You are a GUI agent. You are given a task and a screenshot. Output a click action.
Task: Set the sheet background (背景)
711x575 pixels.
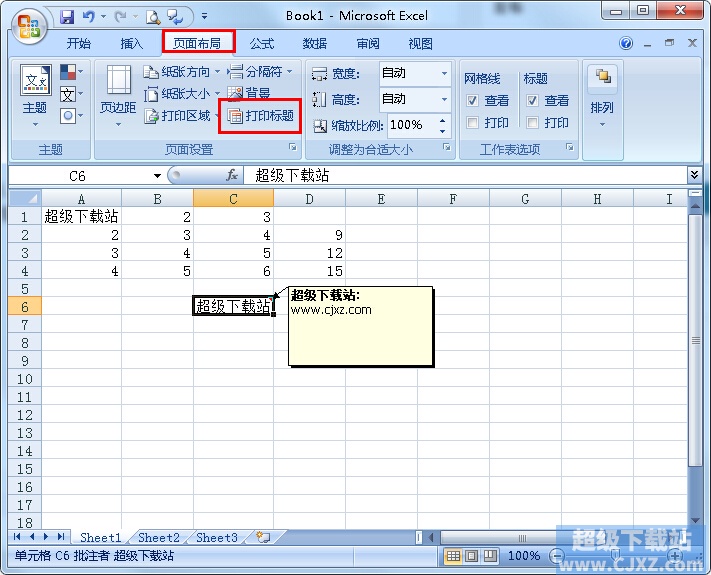(x=248, y=93)
